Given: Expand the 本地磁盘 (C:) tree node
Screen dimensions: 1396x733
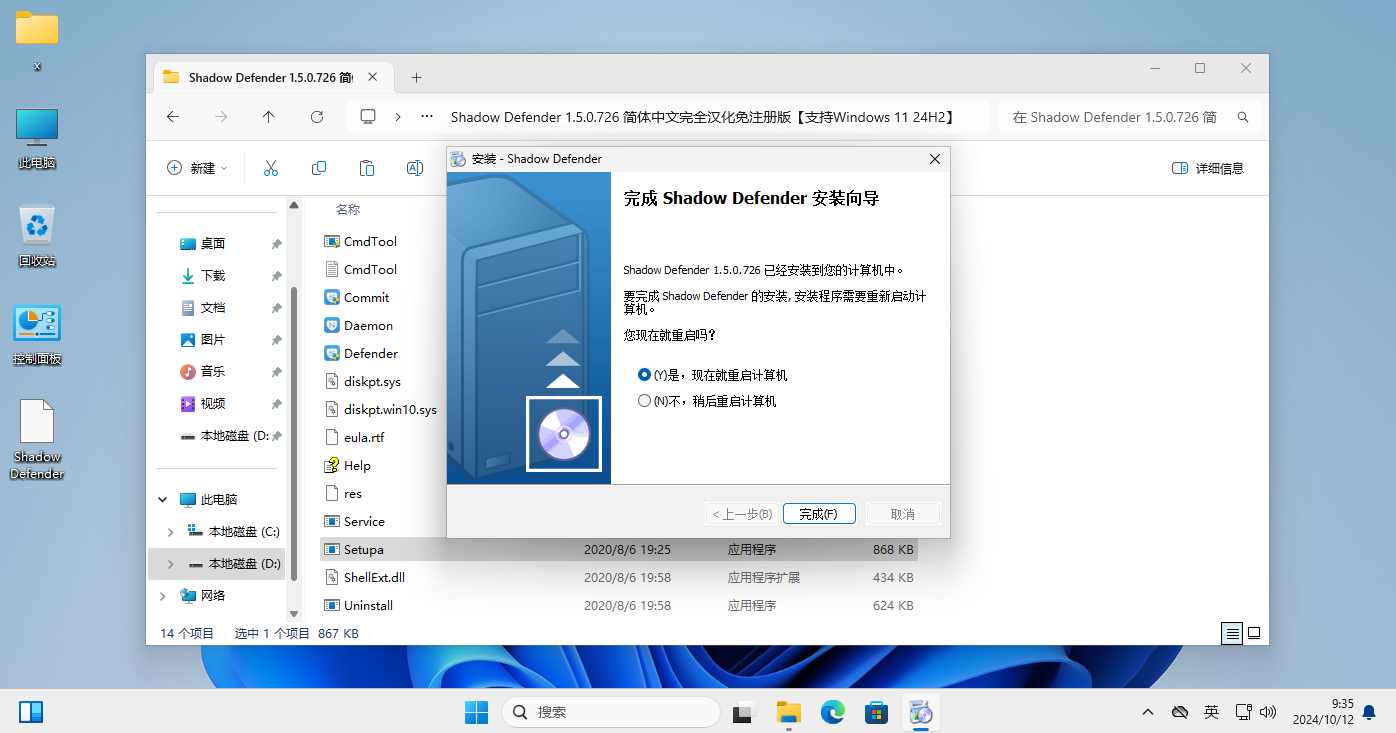Looking at the screenshot, I should tap(170, 531).
